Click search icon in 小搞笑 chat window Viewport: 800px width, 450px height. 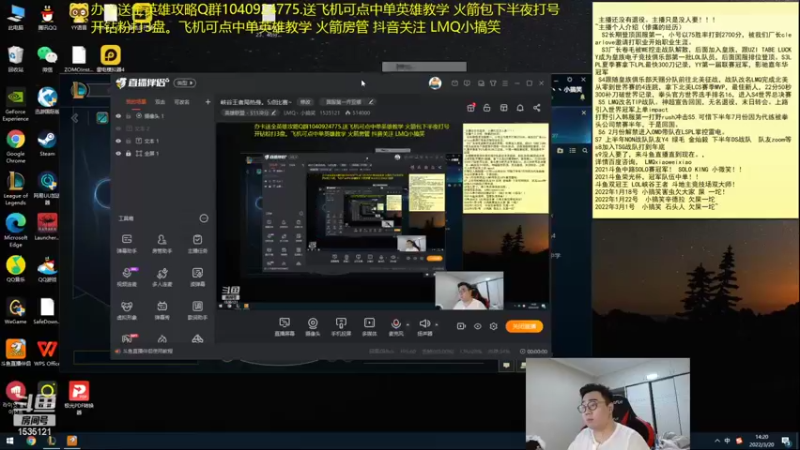pyautogui.click(x=585, y=151)
